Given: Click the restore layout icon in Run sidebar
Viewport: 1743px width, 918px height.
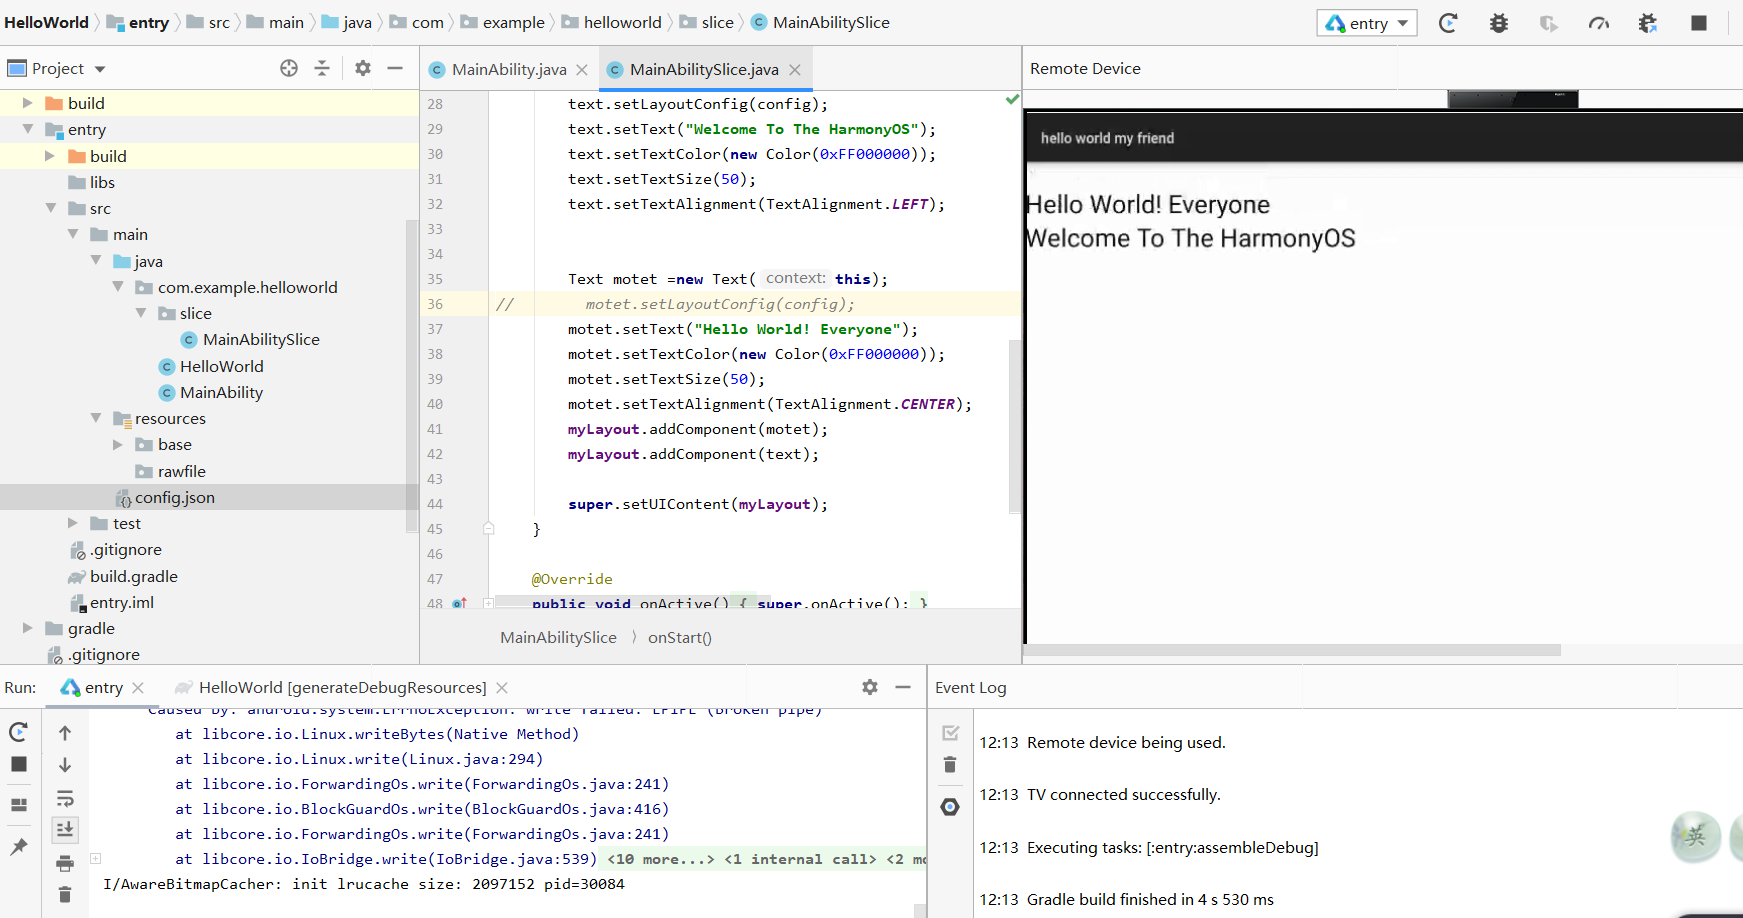Looking at the screenshot, I should pos(18,804).
